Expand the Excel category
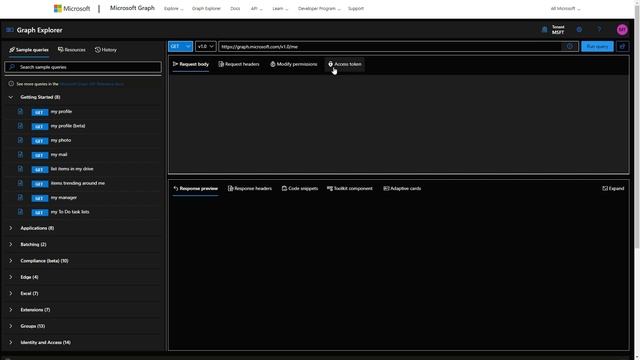 (x=11, y=293)
